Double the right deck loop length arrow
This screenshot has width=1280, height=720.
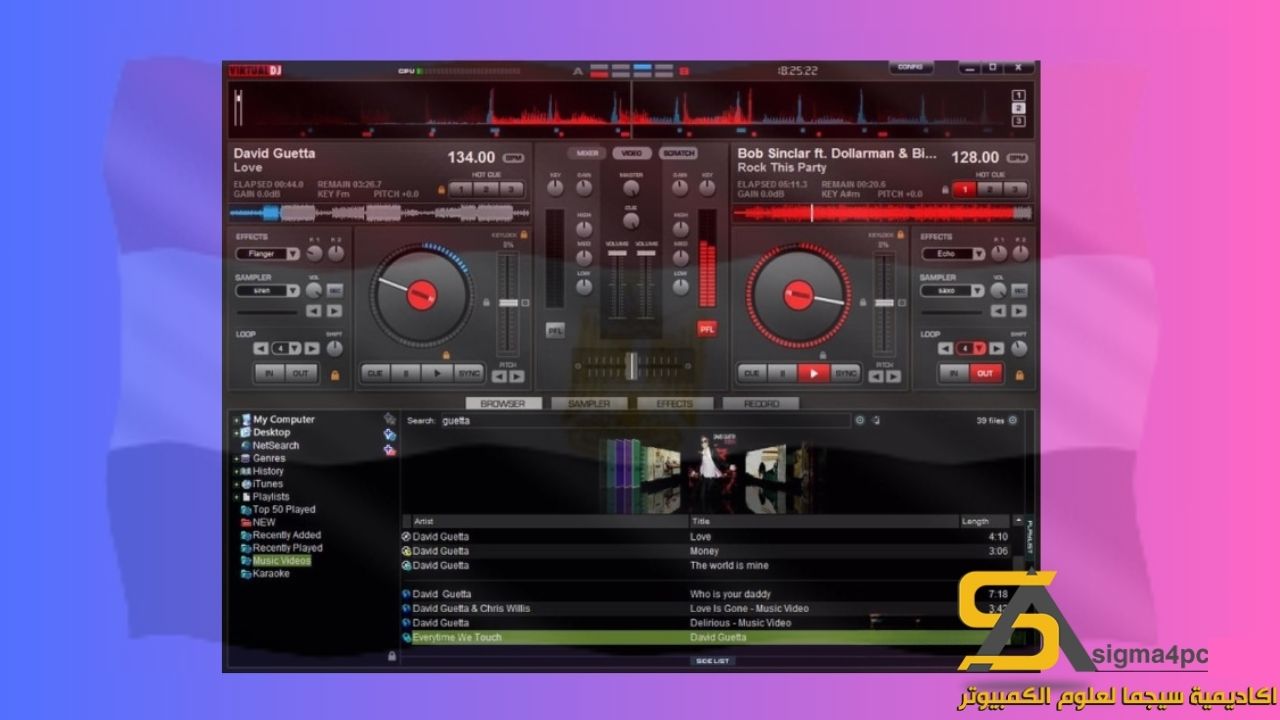(997, 348)
